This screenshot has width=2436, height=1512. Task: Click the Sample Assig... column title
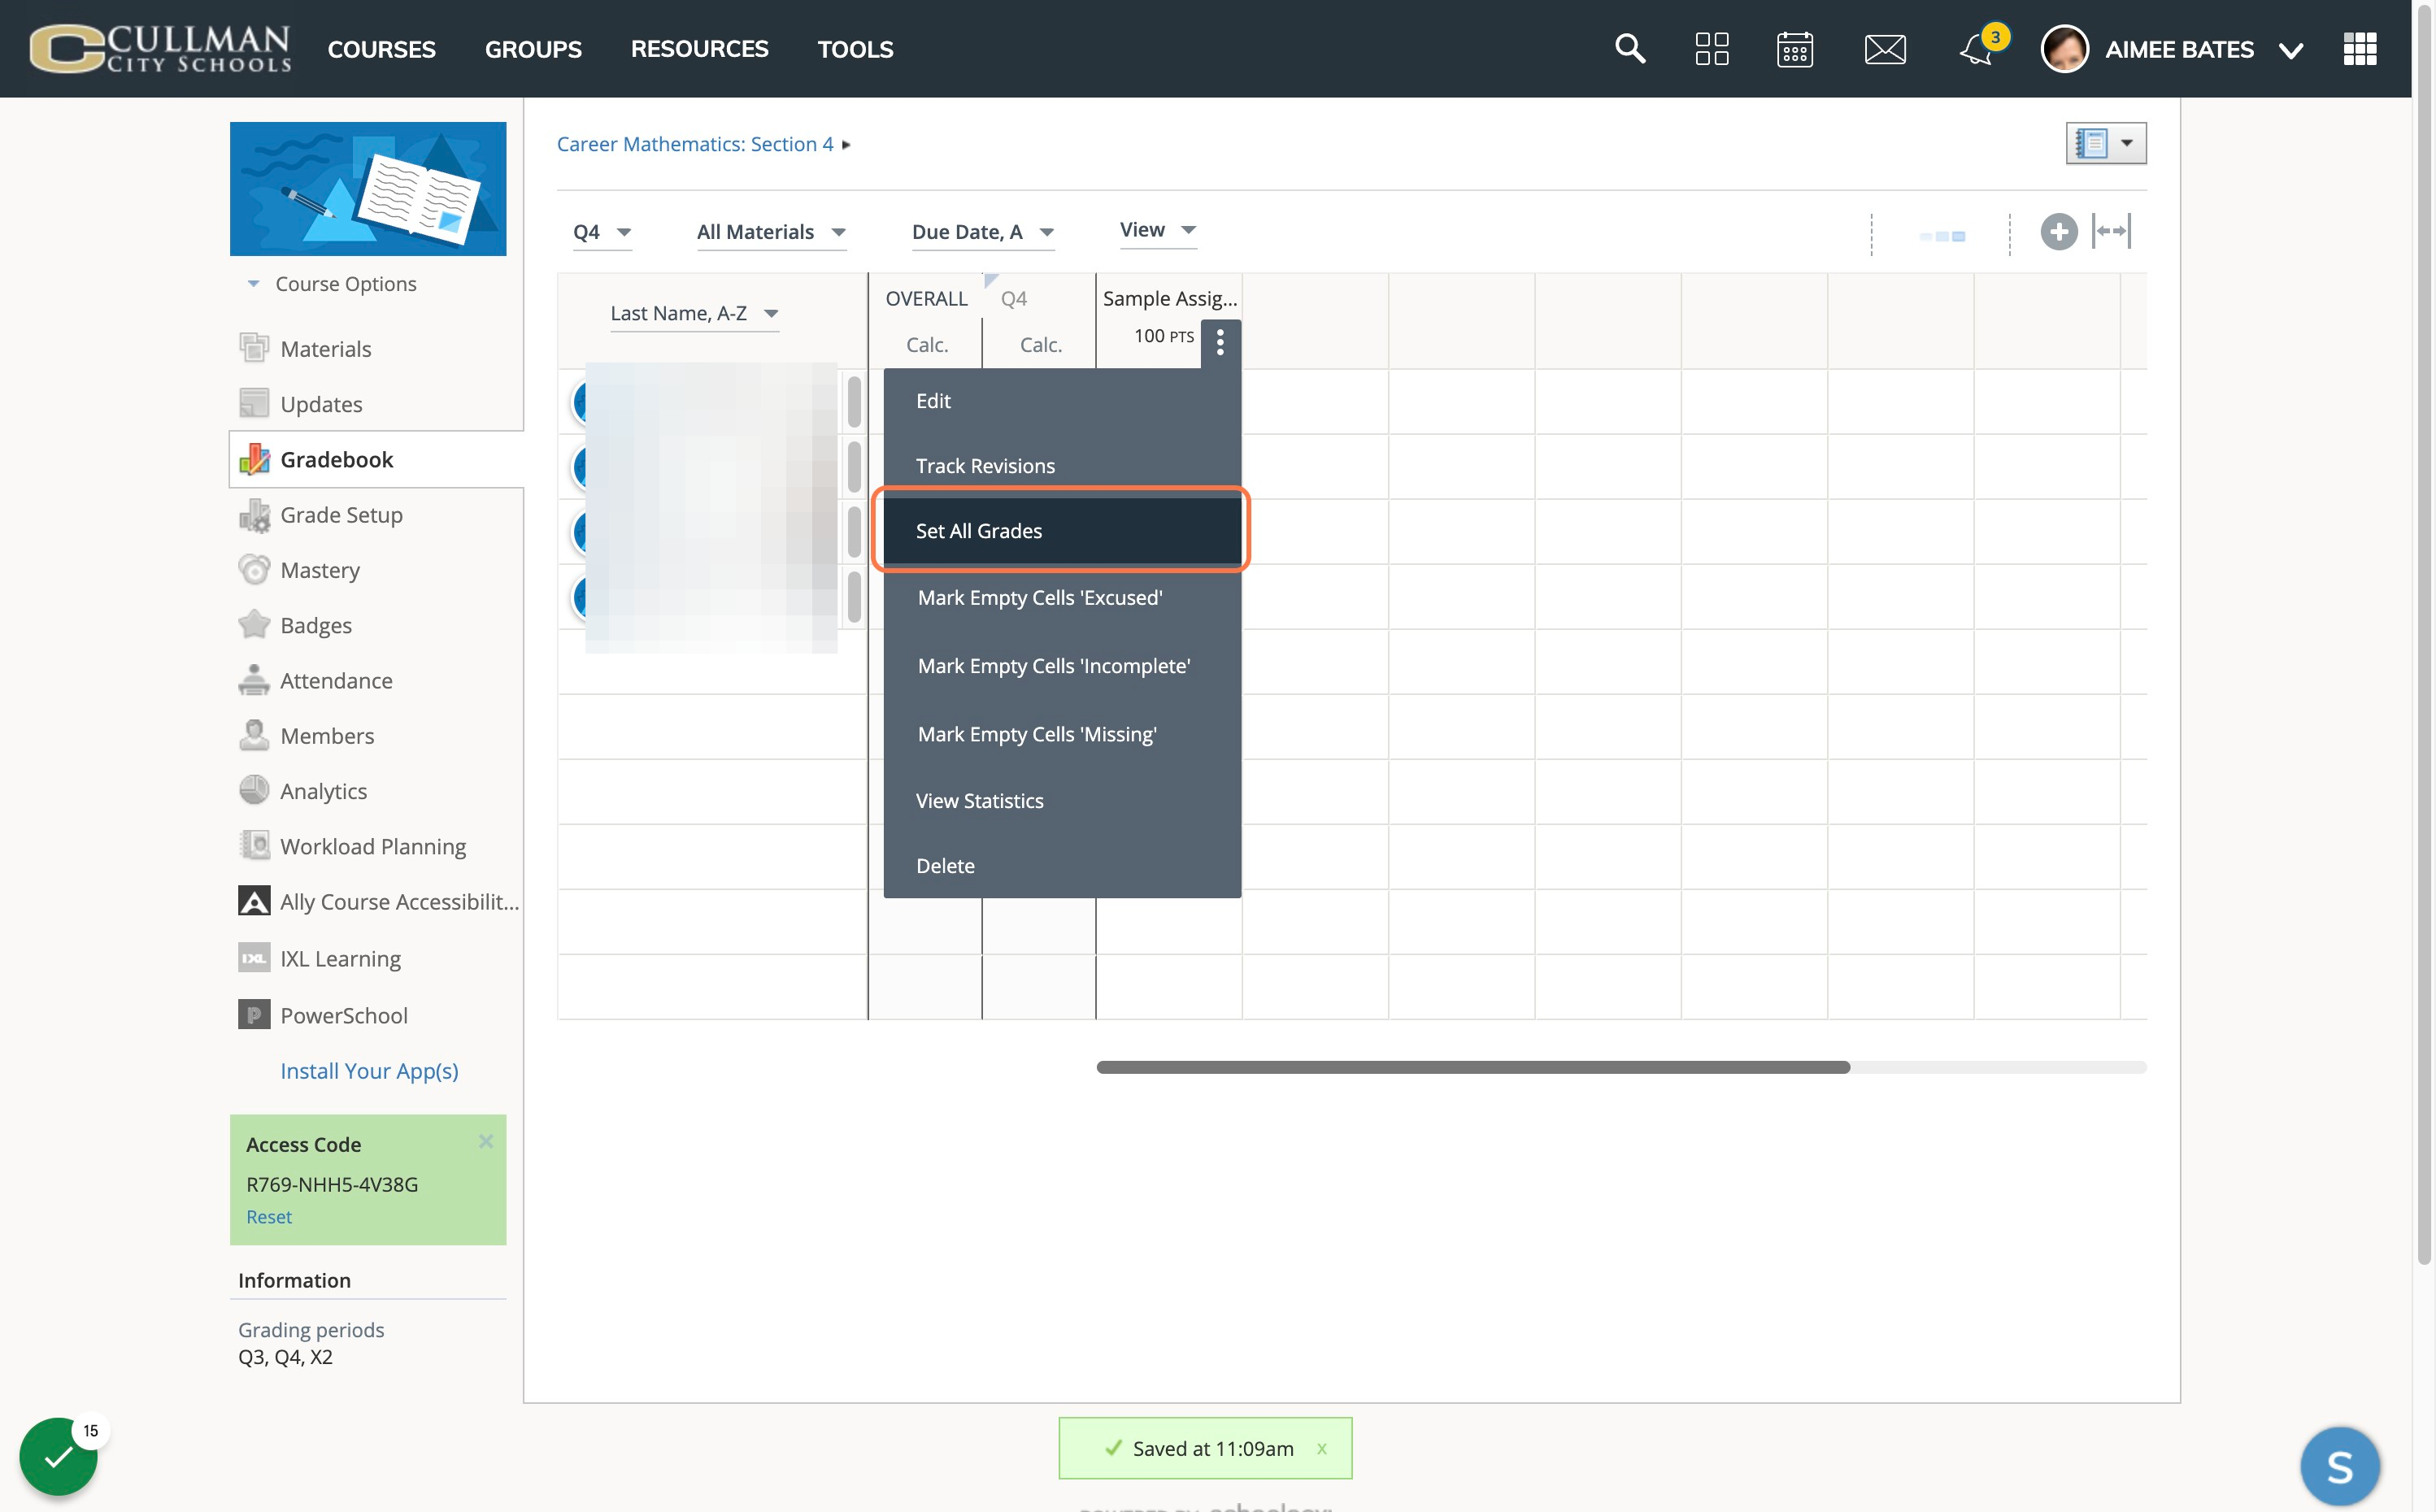pos(1170,298)
